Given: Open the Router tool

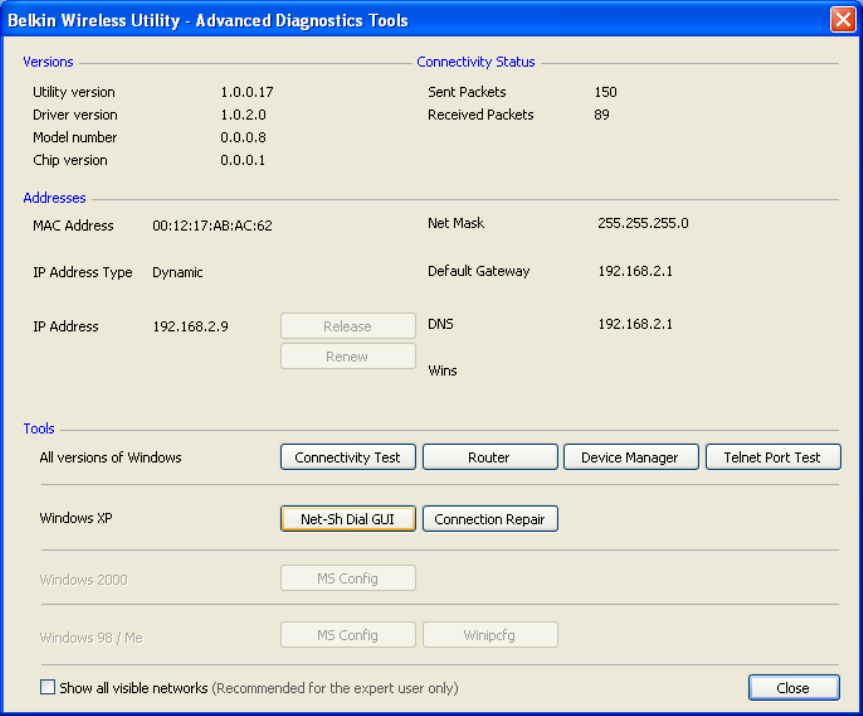Looking at the screenshot, I should point(490,457).
